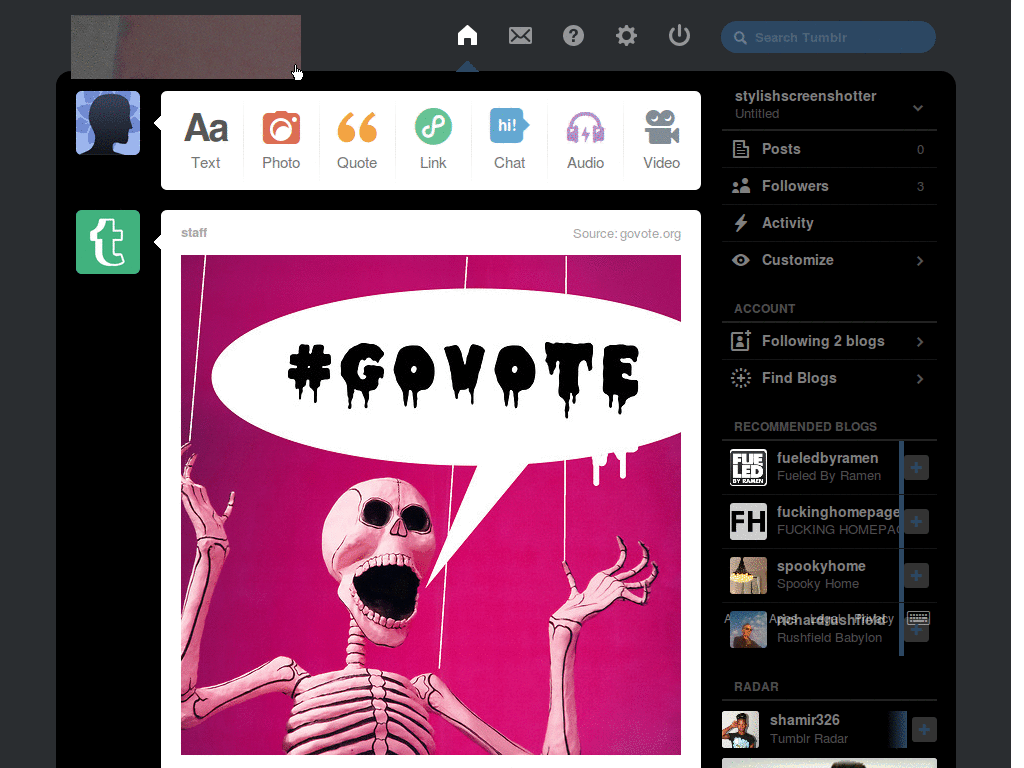Click the Untitled blog title text
Image resolution: width=1024 pixels, height=768 pixels.
[x=757, y=114]
